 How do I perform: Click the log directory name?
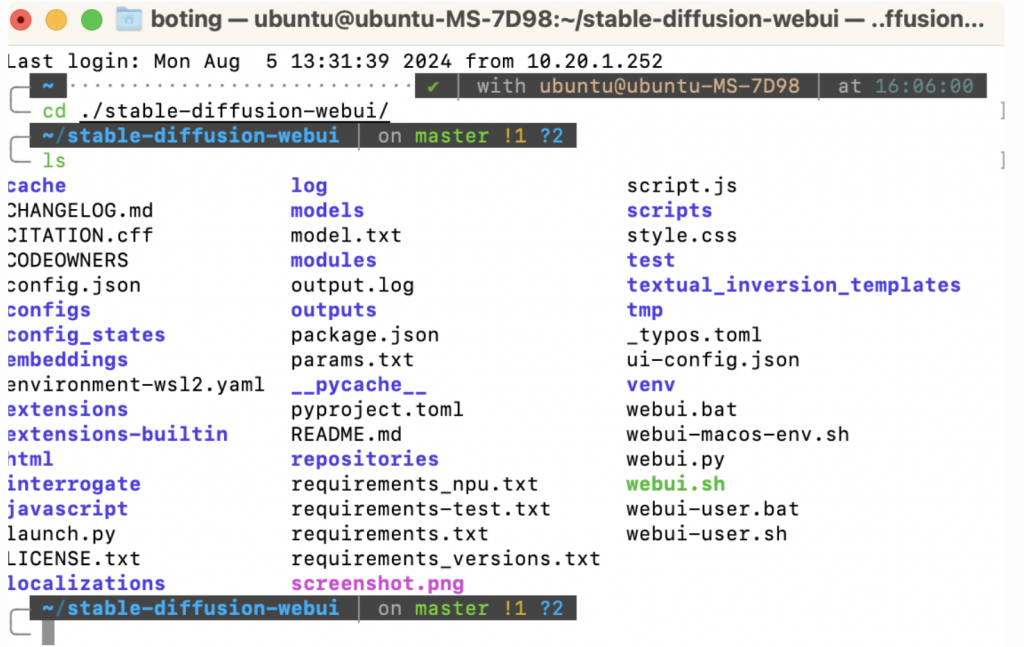point(309,186)
